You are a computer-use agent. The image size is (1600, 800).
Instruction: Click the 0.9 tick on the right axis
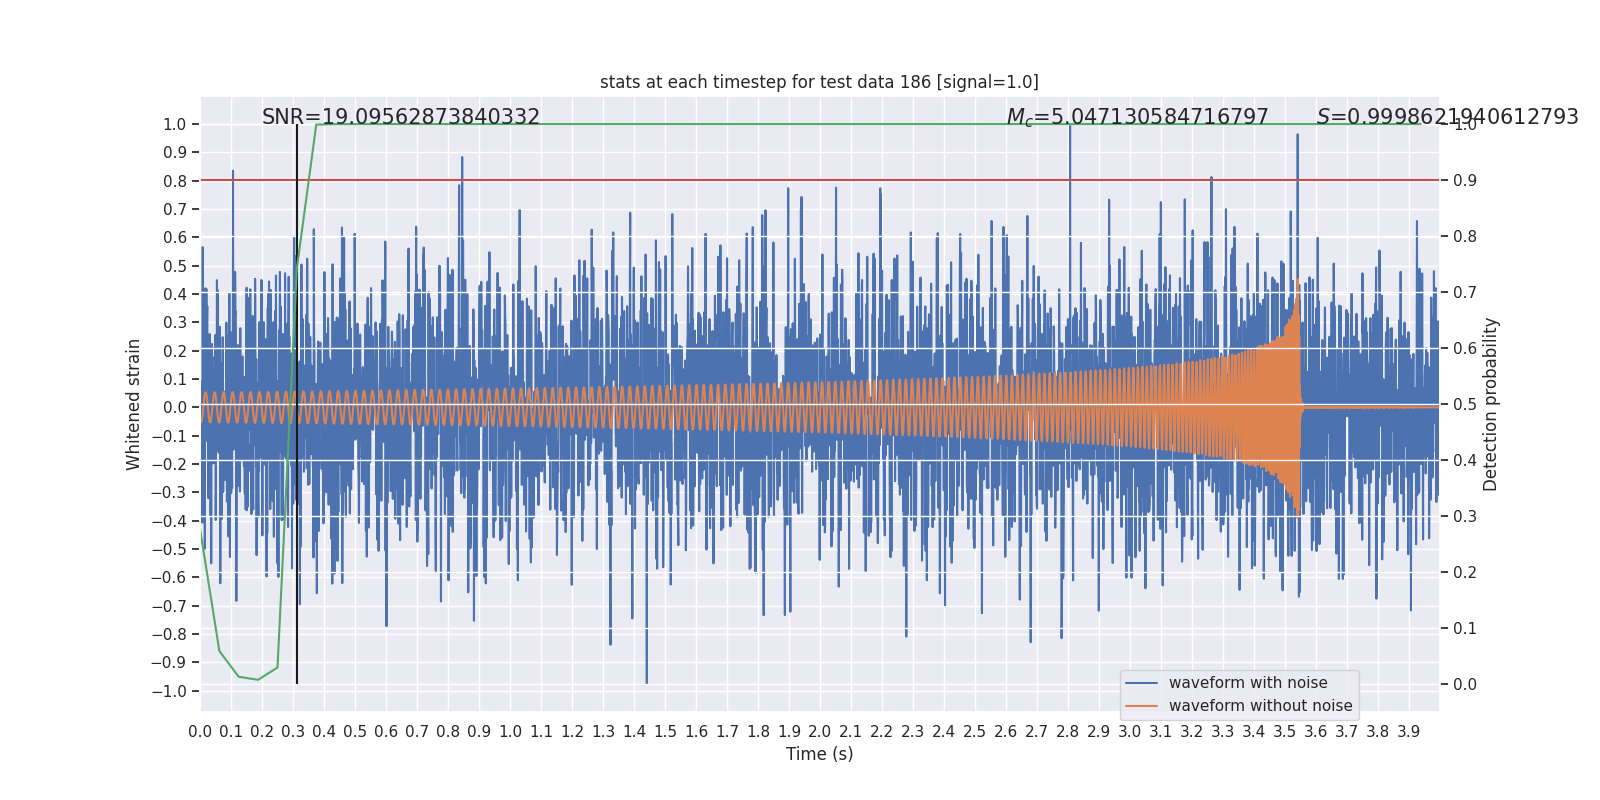coord(1465,181)
